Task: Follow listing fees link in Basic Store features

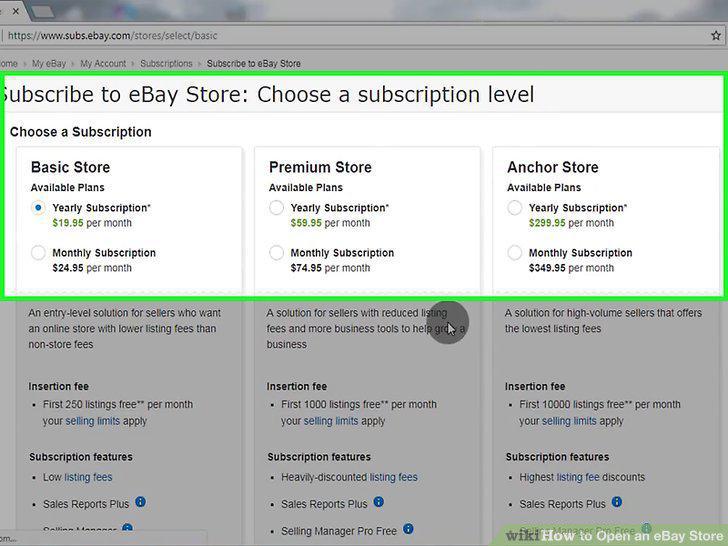Action: [x=88, y=477]
